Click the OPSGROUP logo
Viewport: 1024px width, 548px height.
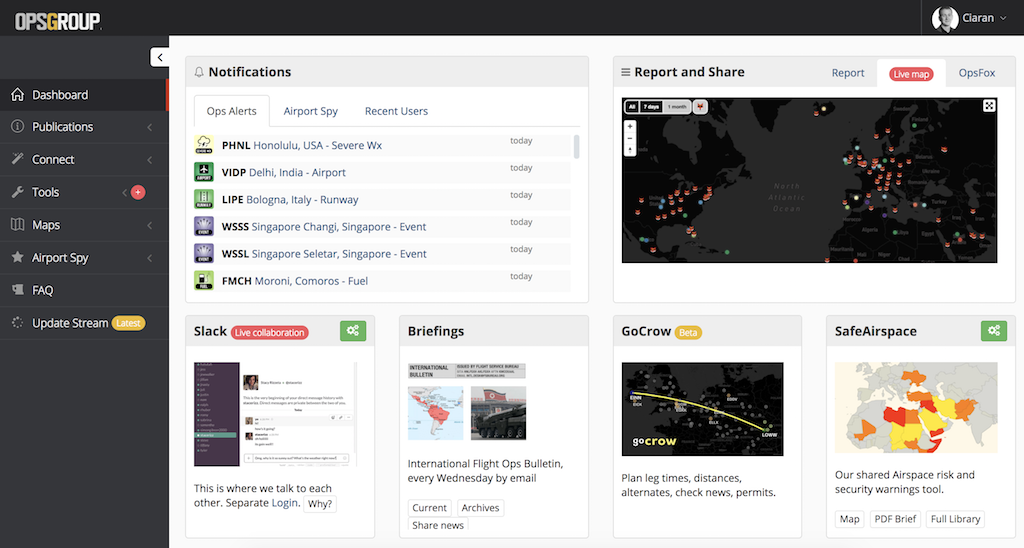coord(57,21)
